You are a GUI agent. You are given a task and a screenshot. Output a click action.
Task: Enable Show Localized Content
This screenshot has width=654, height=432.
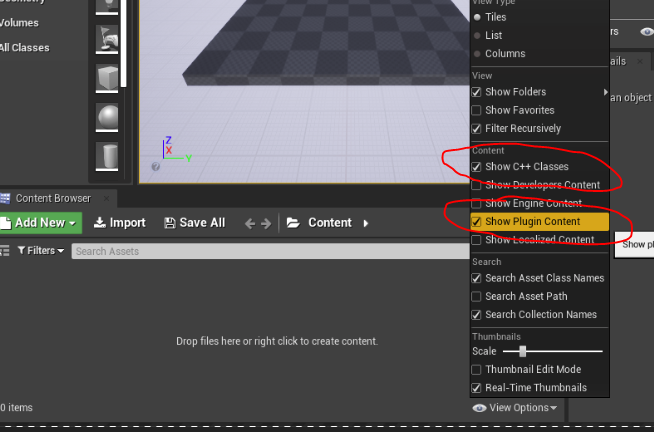click(476, 240)
